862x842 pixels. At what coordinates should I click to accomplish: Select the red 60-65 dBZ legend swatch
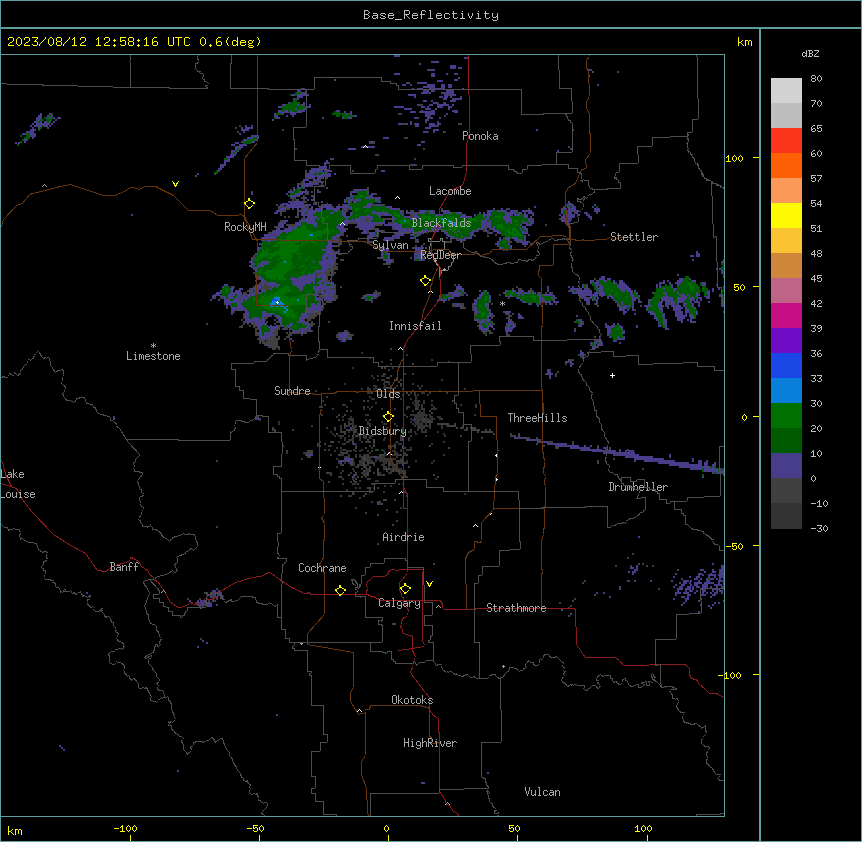(786, 141)
